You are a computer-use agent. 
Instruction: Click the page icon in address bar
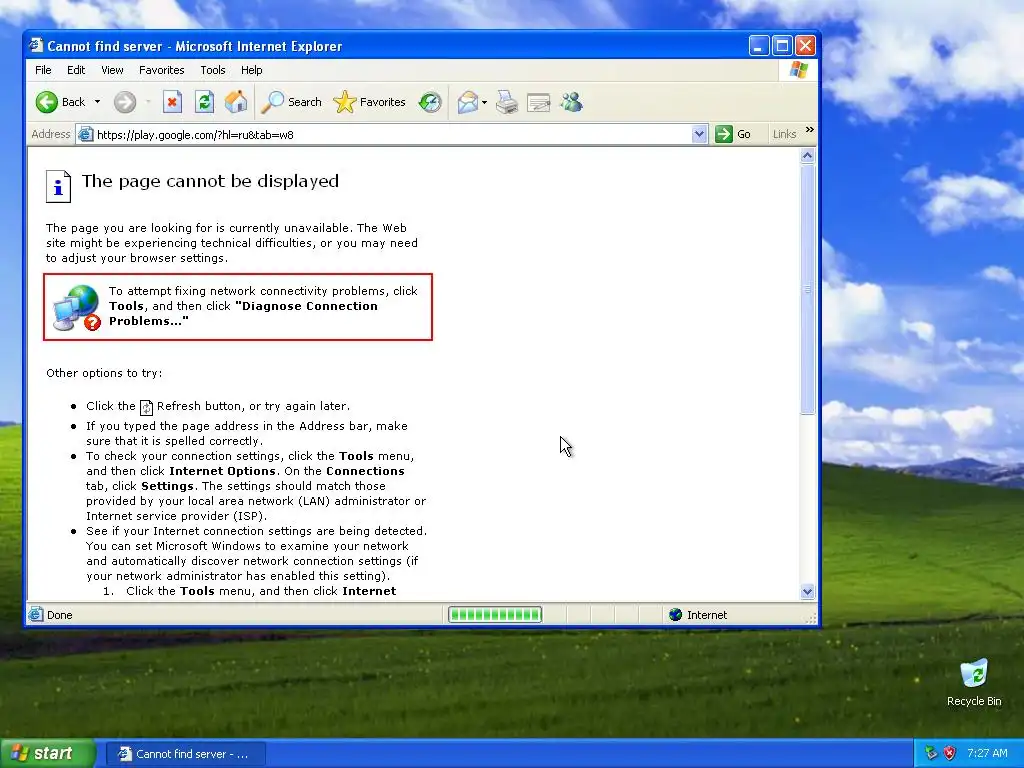pos(85,135)
